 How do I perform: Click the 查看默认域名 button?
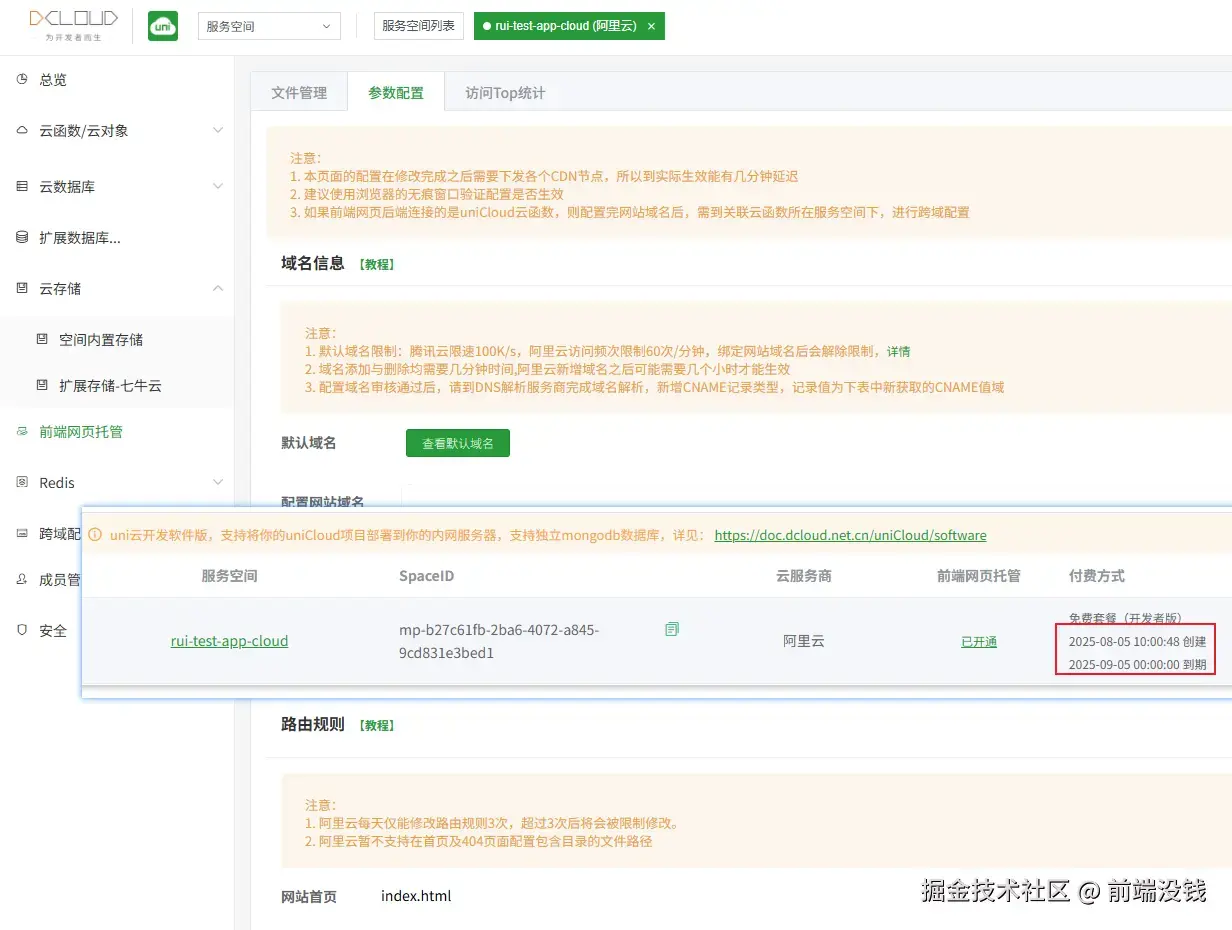(458, 443)
